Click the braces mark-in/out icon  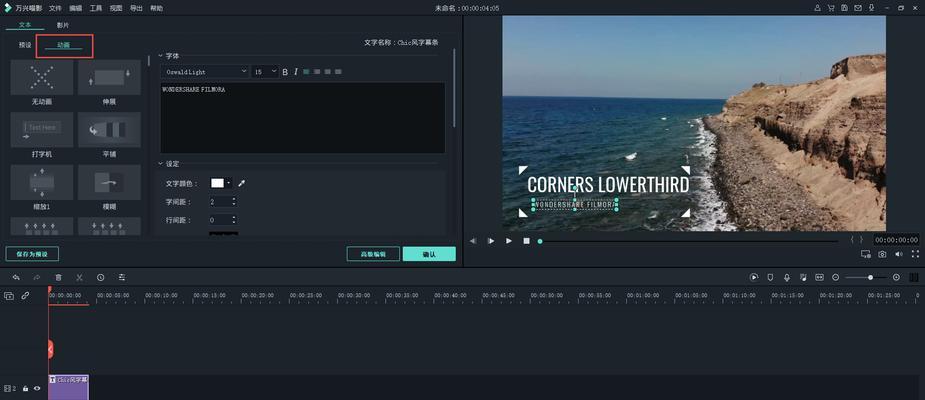[x=857, y=240]
